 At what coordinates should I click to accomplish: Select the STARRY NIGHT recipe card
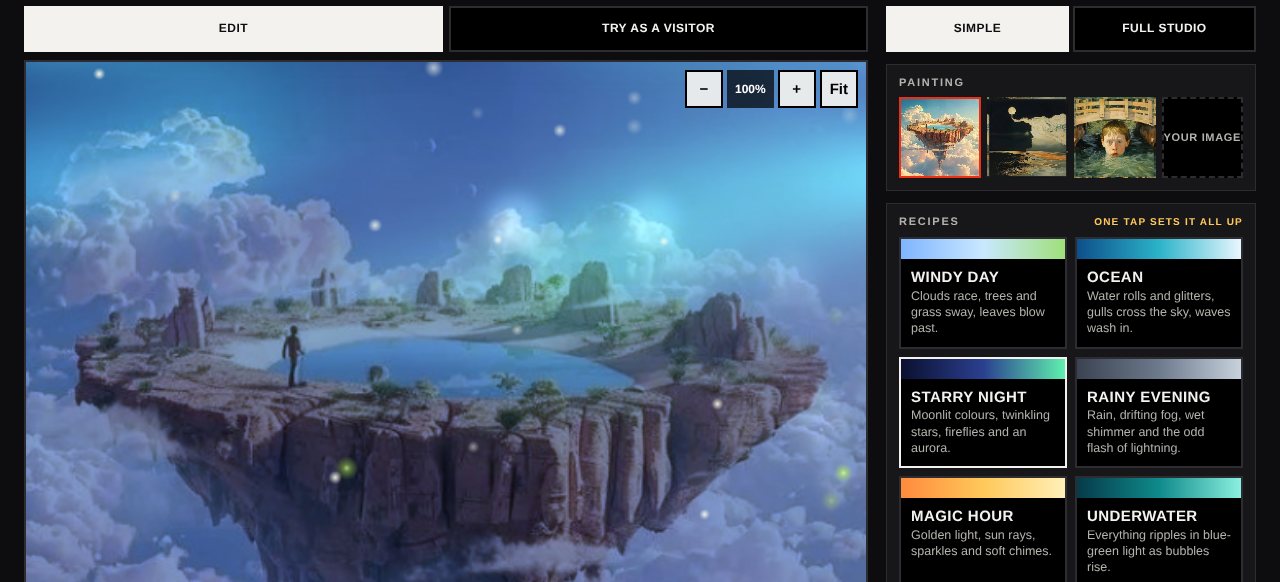point(983,412)
